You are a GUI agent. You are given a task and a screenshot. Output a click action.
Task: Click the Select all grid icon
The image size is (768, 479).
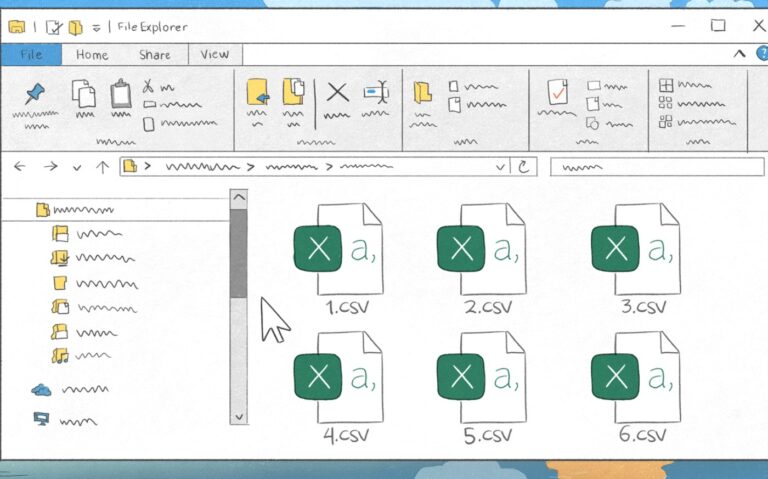click(x=666, y=85)
